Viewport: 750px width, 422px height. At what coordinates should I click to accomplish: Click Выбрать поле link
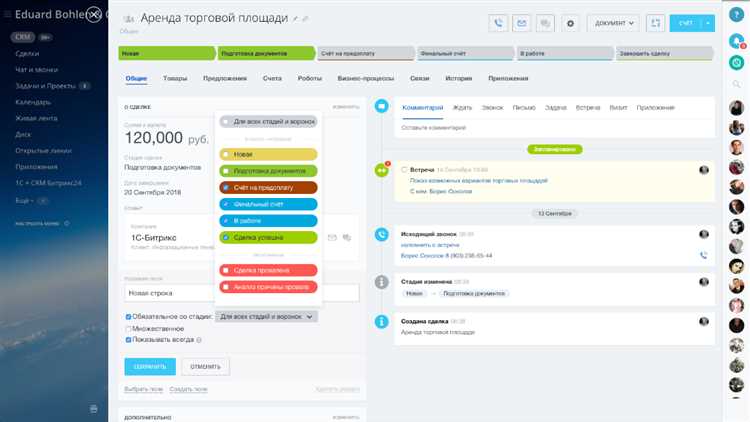point(143,389)
